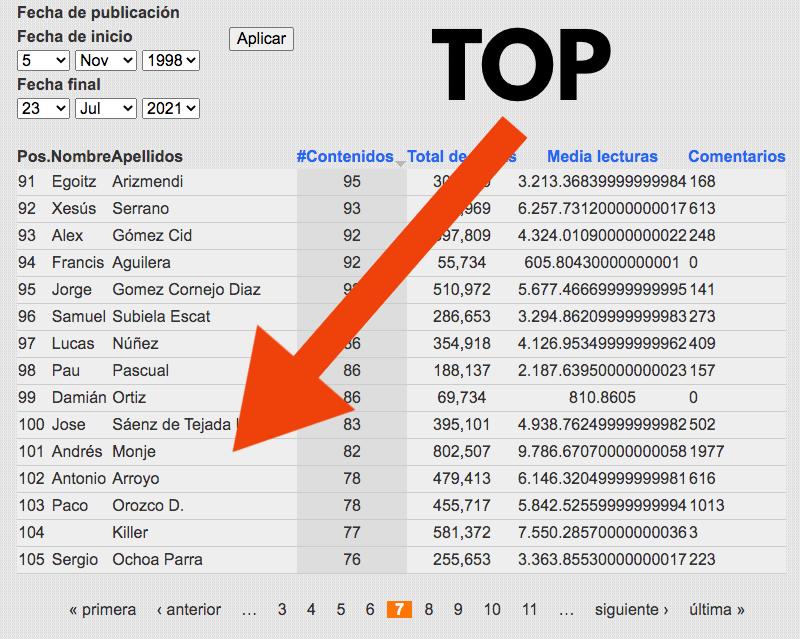The height and width of the screenshot is (639, 800).
Task: Open the start date day dropdown
Action: point(43,61)
